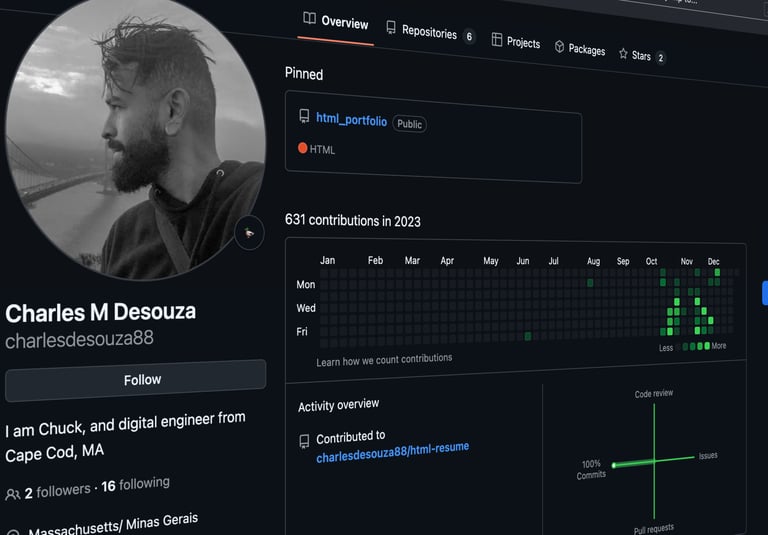
Task: Click the charlesdesouza88 username
Action: (79, 339)
